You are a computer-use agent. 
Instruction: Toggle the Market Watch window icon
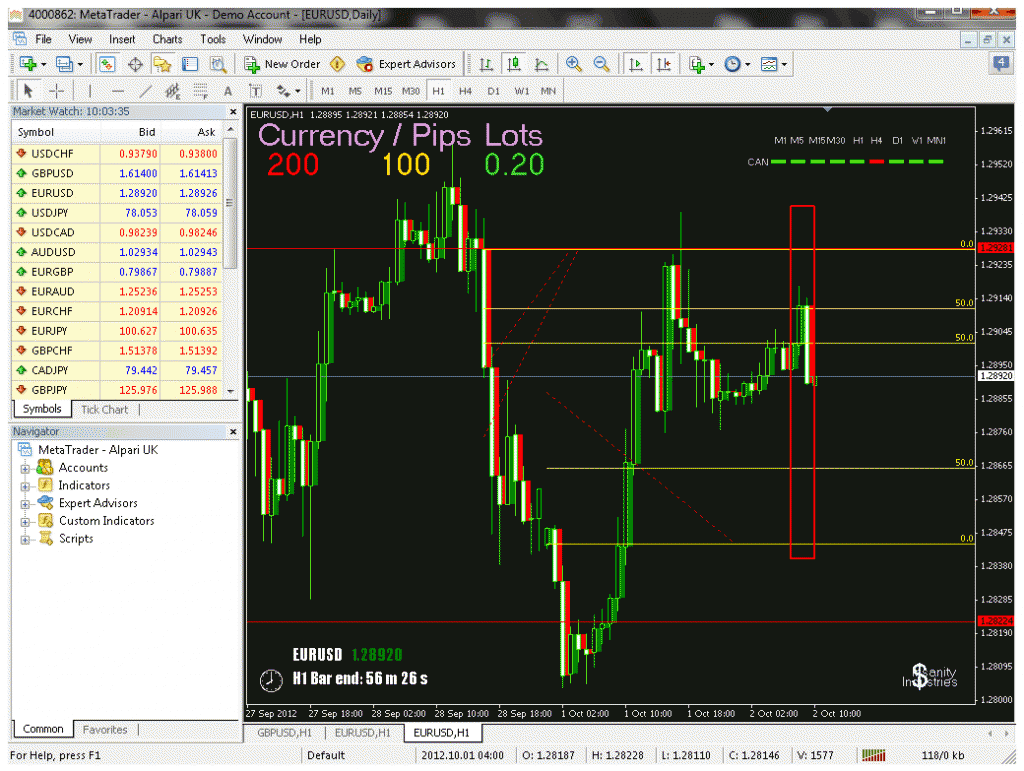point(107,64)
